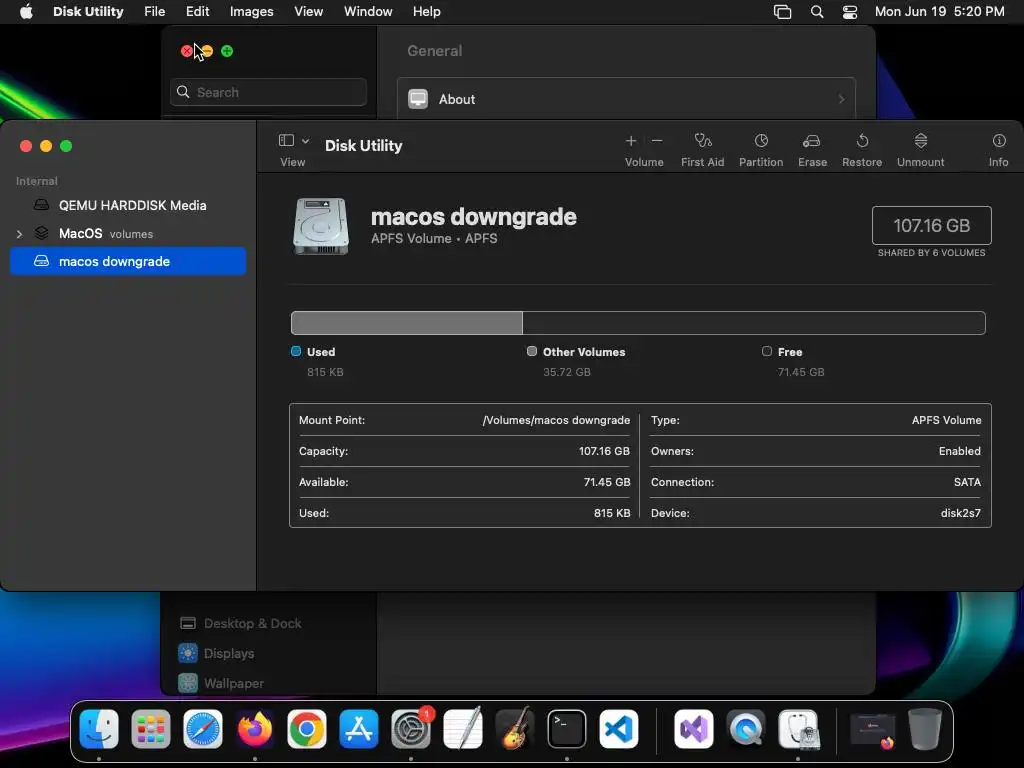Open Desktop & Dock in System Settings
Viewport: 1024px width, 768px height.
coord(240,623)
